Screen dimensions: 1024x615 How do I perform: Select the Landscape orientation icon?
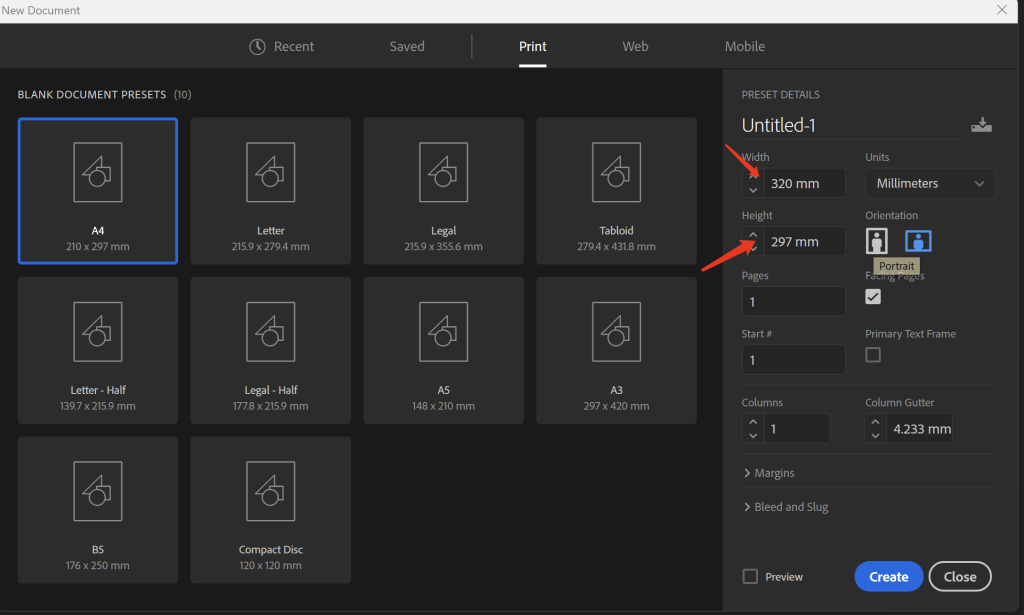pyautogui.click(x=918, y=241)
